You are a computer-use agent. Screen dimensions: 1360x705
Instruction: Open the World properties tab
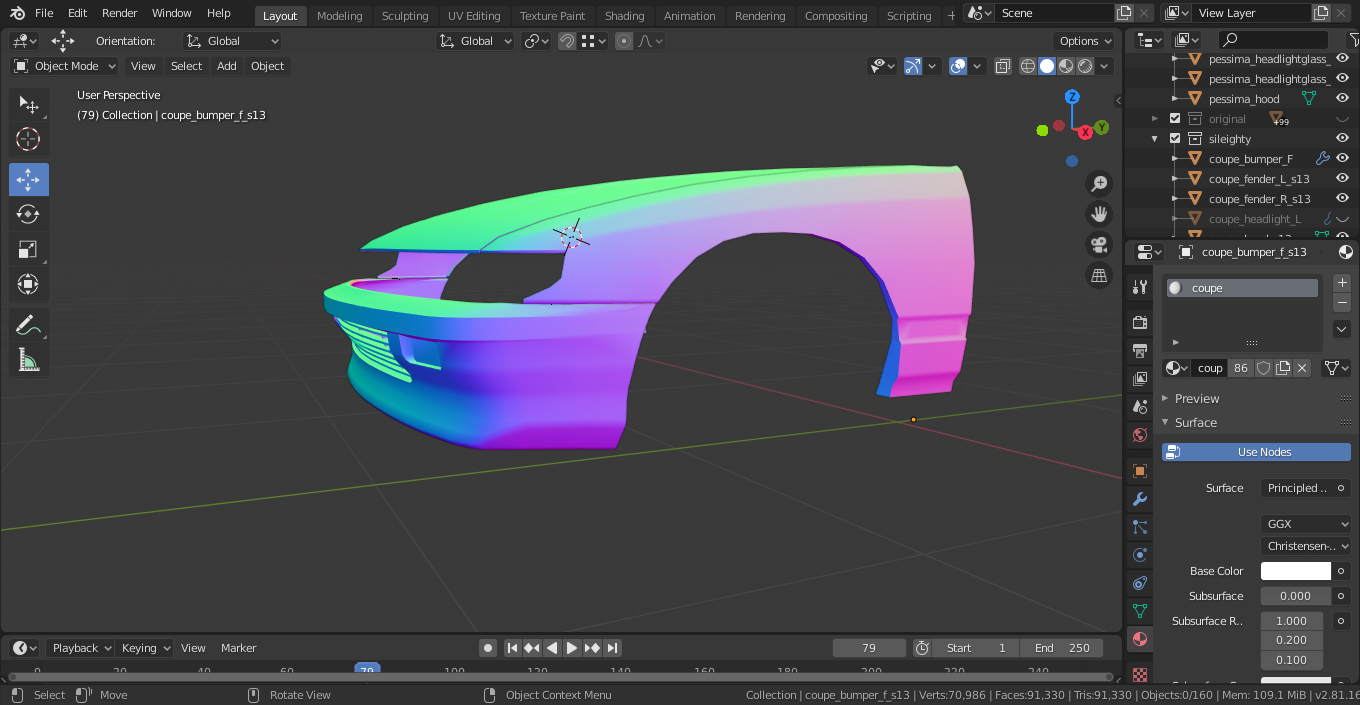click(1139, 435)
